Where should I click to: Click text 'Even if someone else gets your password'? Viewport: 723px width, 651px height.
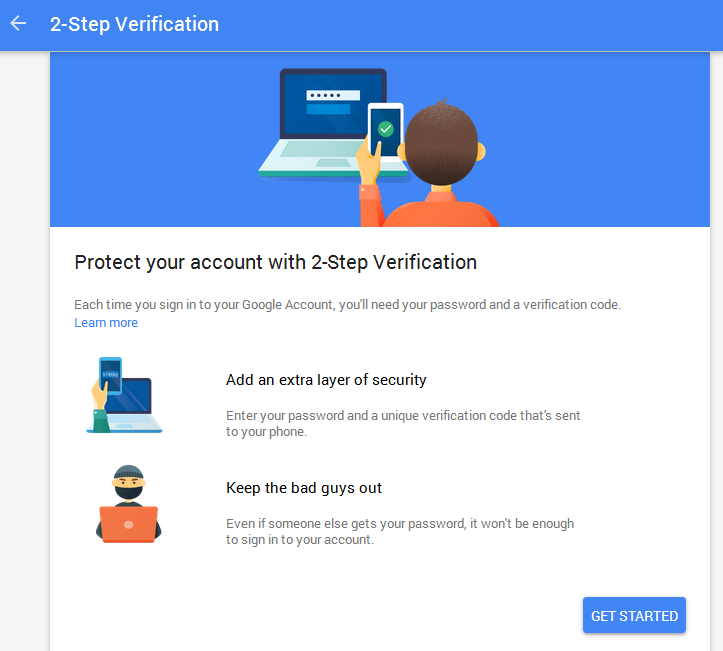click(346, 524)
